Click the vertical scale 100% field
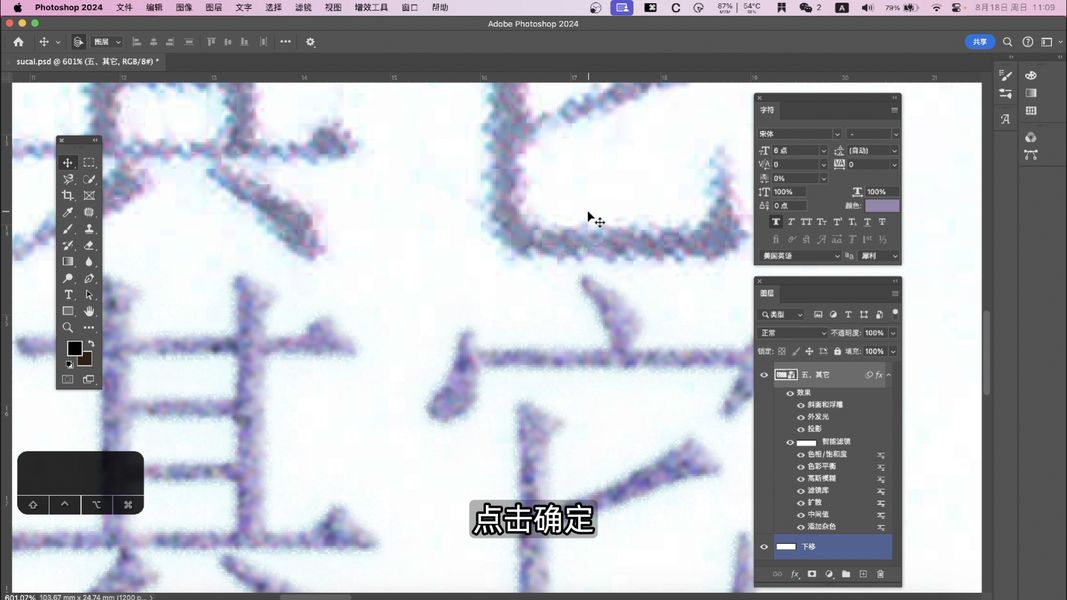Image resolution: width=1067 pixels, height=600 pixels. coord(789,192)
